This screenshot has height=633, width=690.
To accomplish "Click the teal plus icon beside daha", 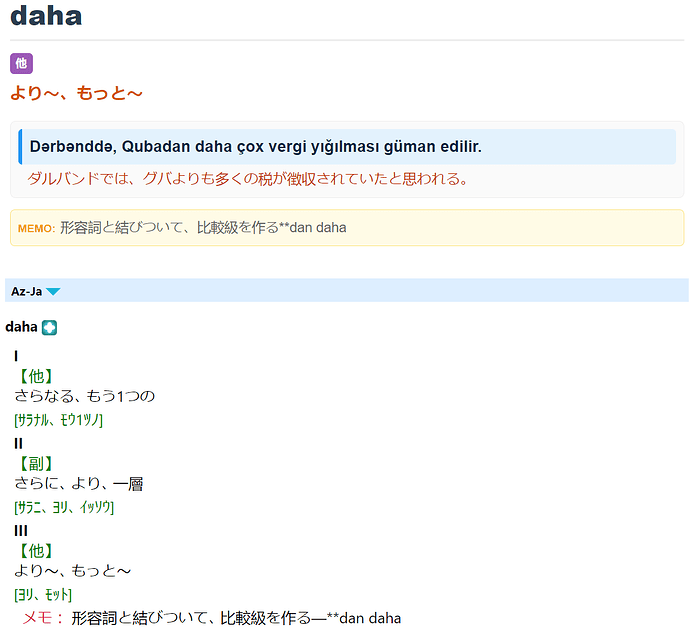I will pos(50,327).
